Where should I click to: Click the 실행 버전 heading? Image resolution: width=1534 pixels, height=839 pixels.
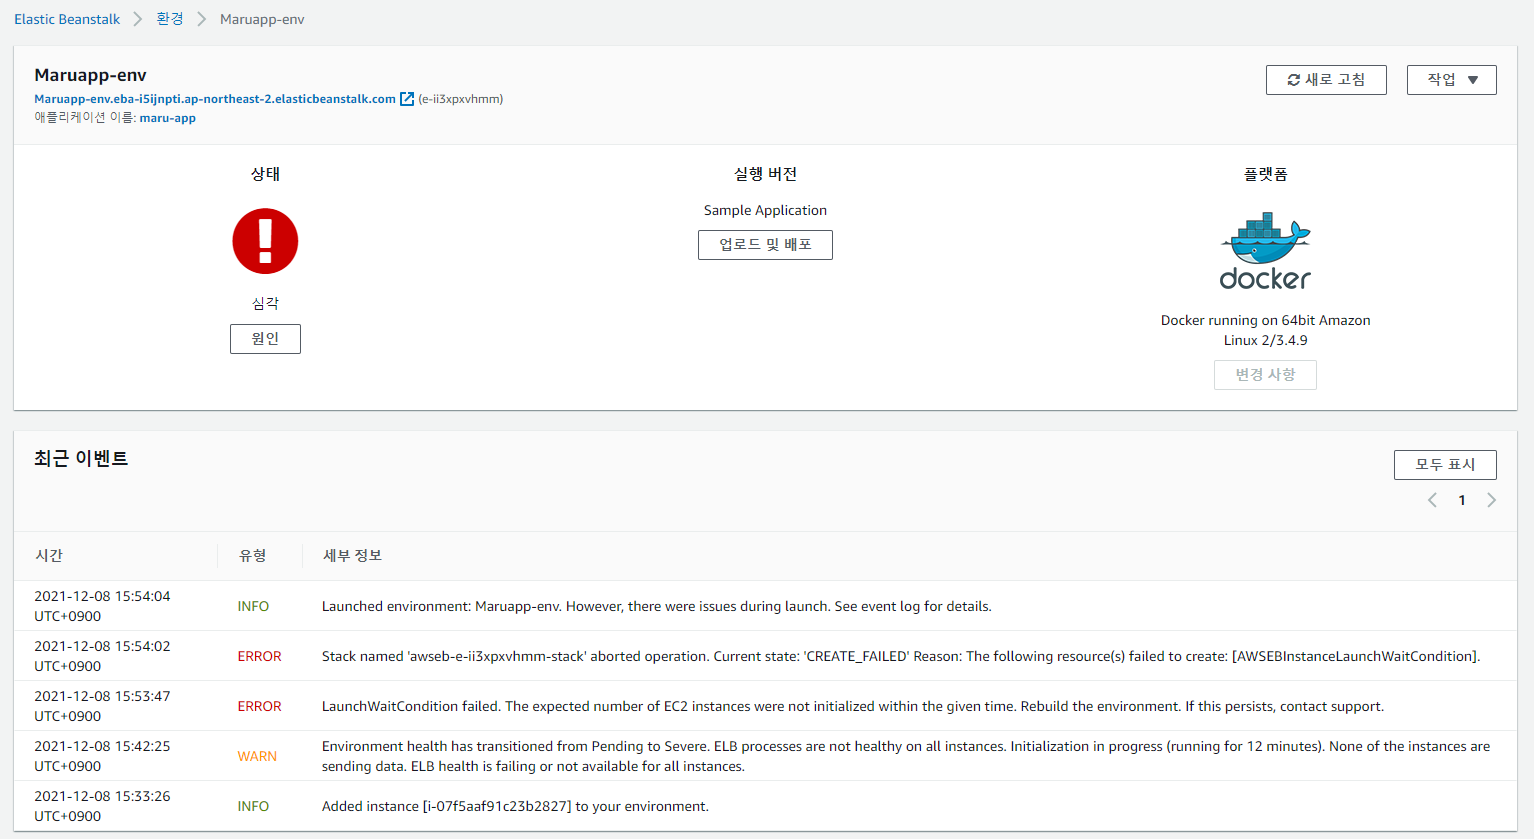(x=765, y=174)
